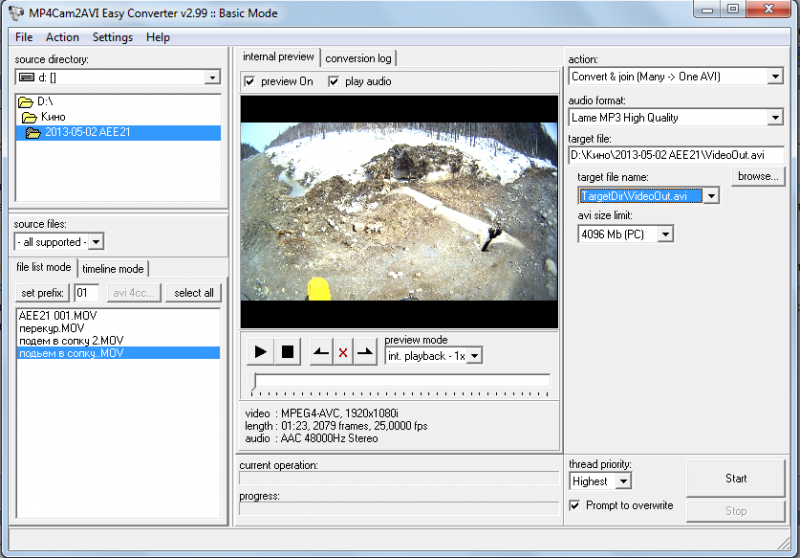The image size is (800, 558).
Task: Open the Settings menu
Action: click(x=112, y=37)
